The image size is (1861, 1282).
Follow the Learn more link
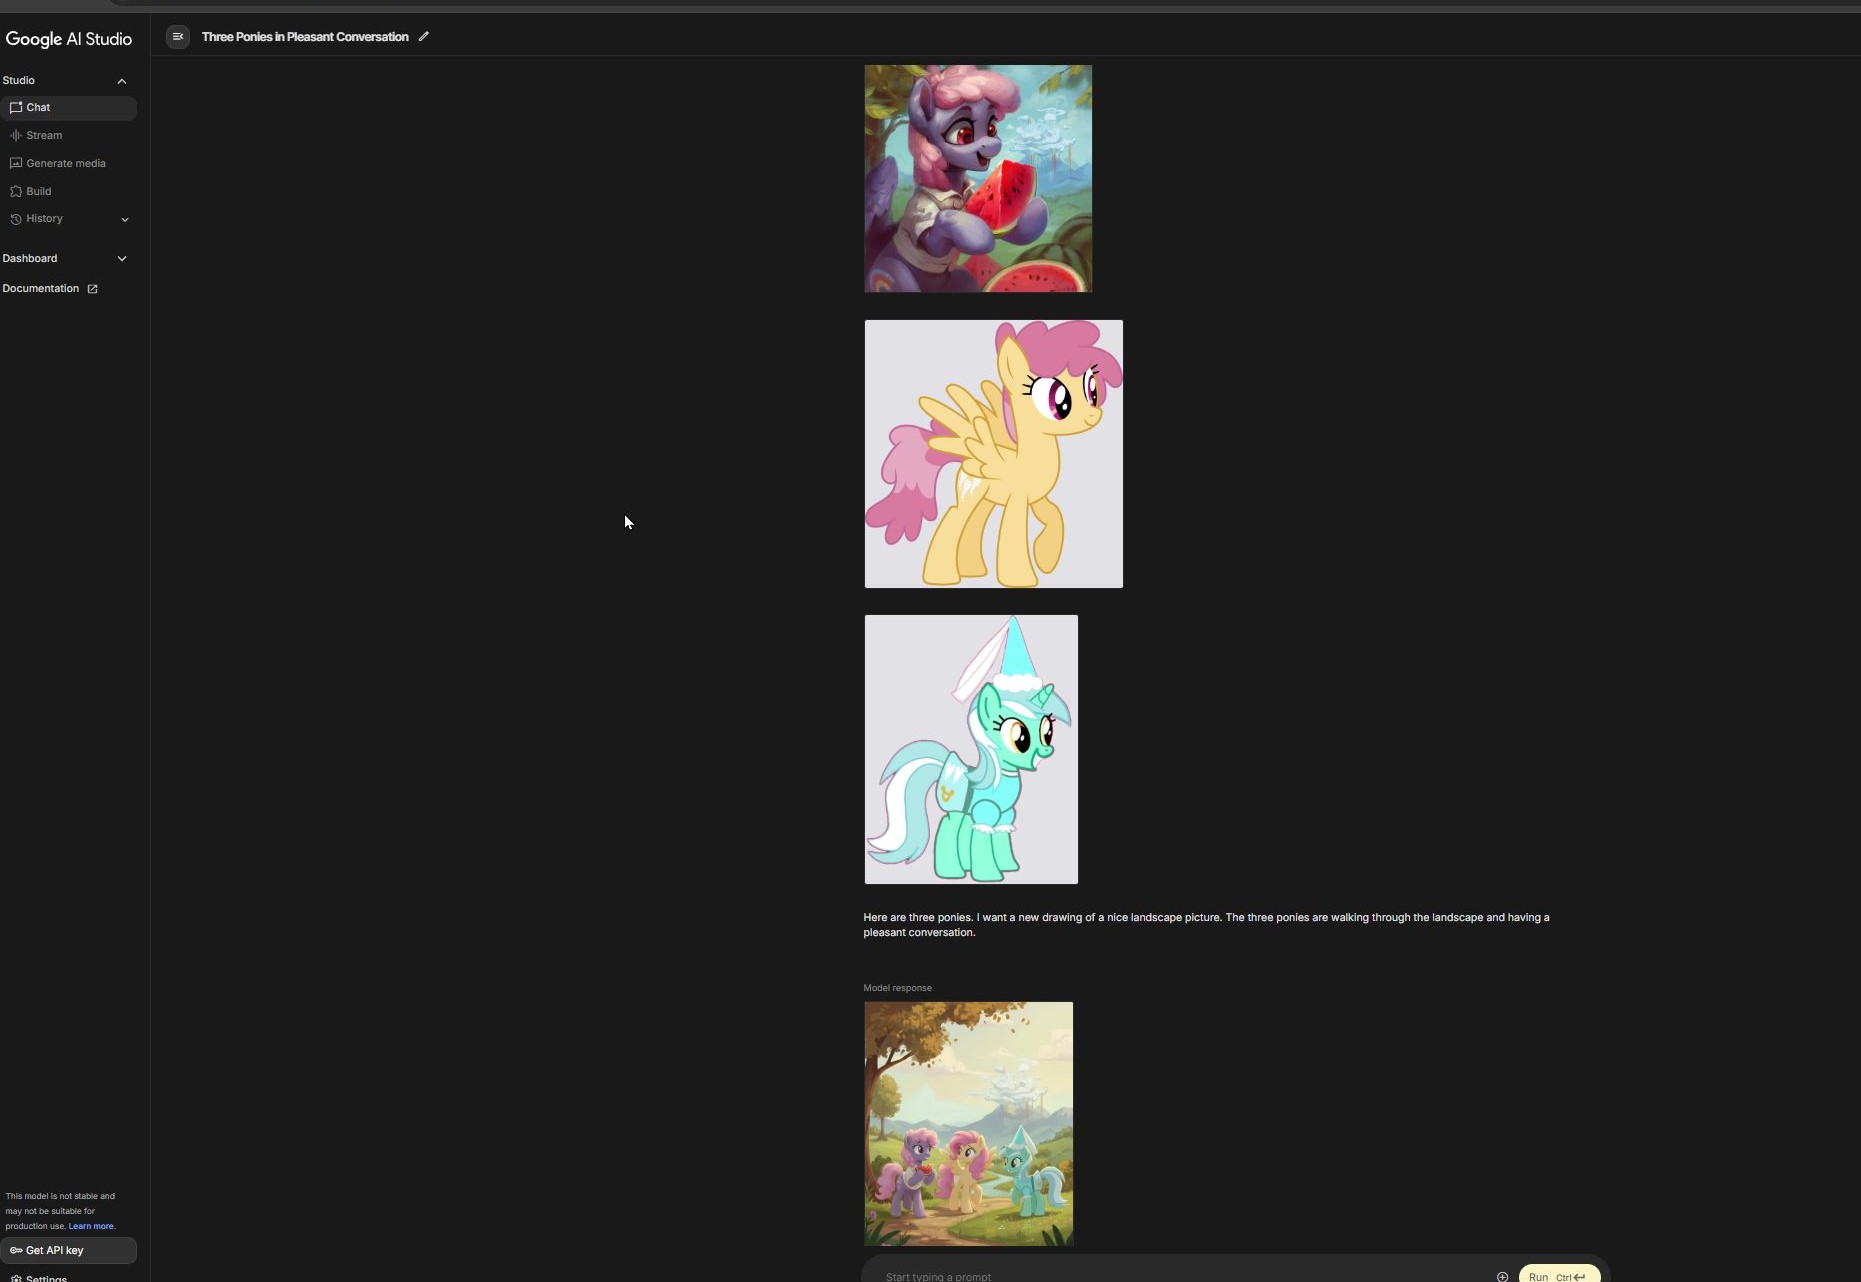[x=90, y=1226]
